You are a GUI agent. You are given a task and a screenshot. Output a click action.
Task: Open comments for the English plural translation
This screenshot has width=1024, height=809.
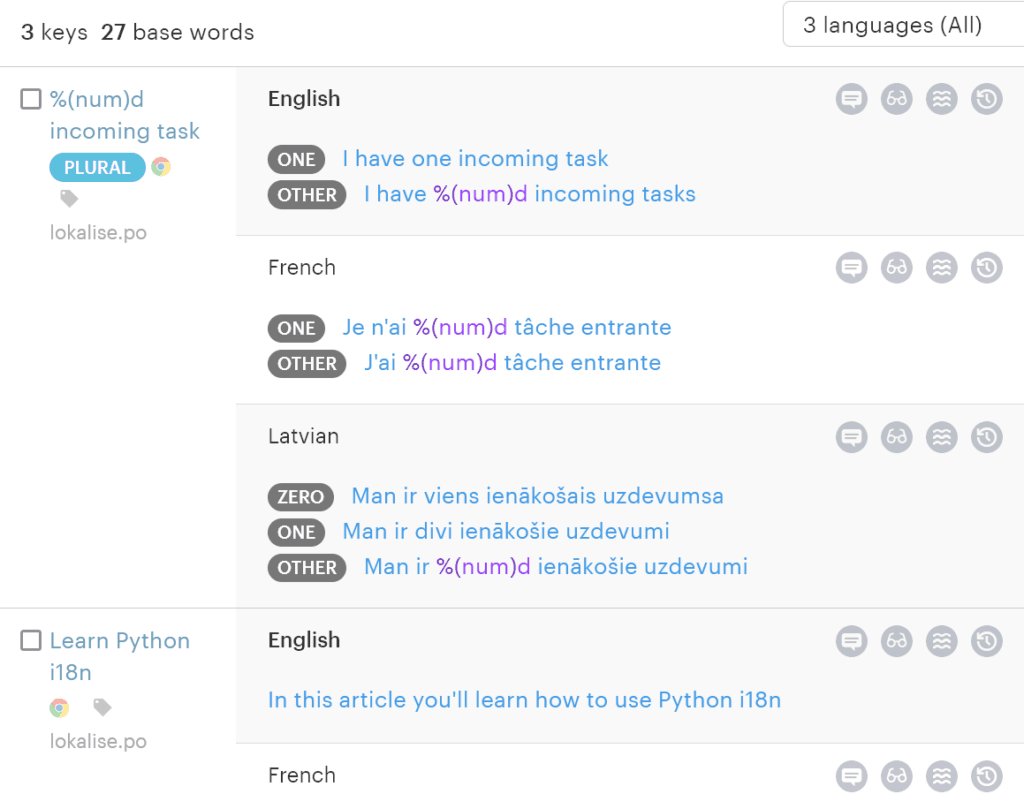coord(851,99)
